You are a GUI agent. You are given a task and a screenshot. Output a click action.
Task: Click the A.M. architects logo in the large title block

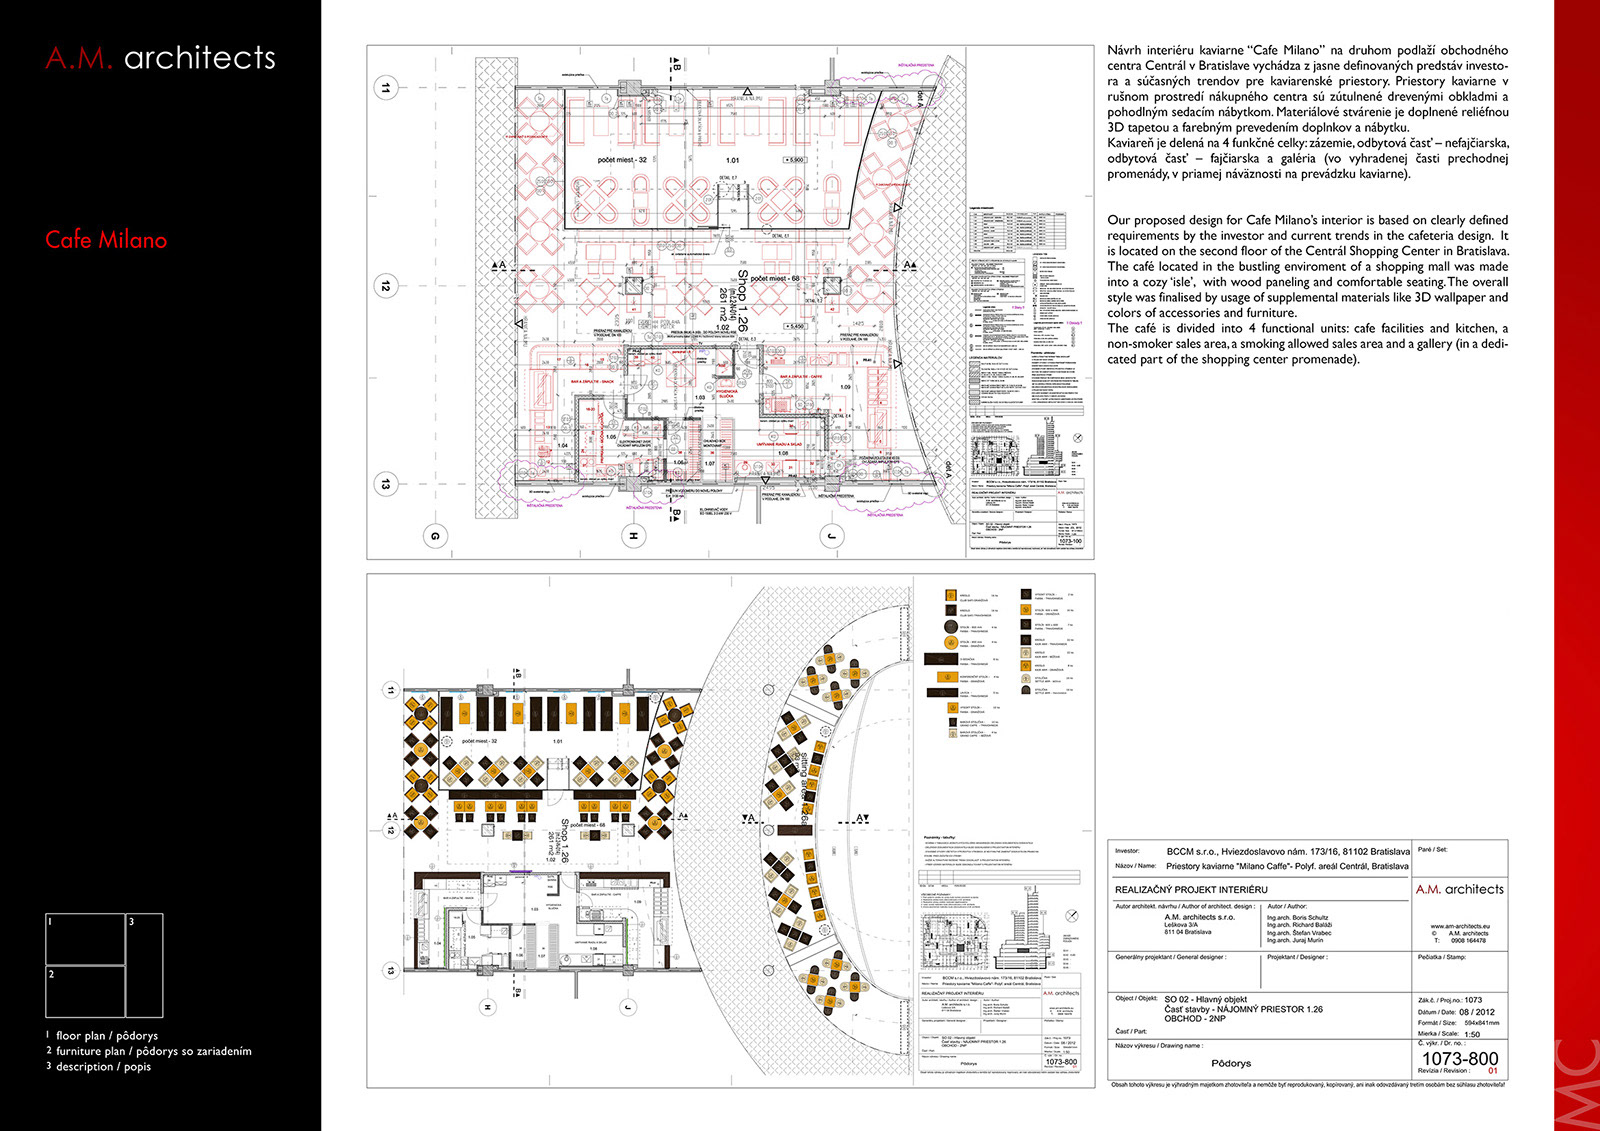1459,889
